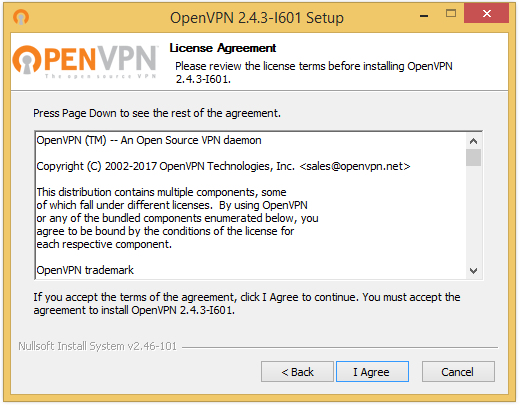Screen dimensions: 520x405
Task: Click the 'Press Page Down' instruction text
Action: 157,113
